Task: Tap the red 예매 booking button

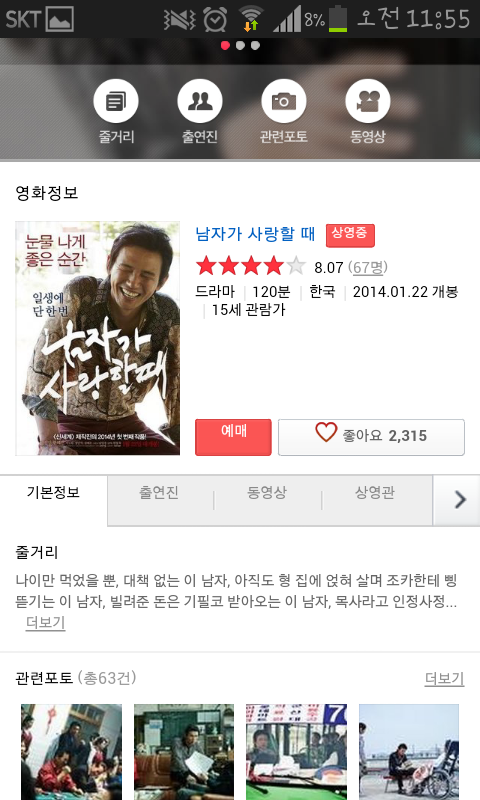Action: point(233,437)
